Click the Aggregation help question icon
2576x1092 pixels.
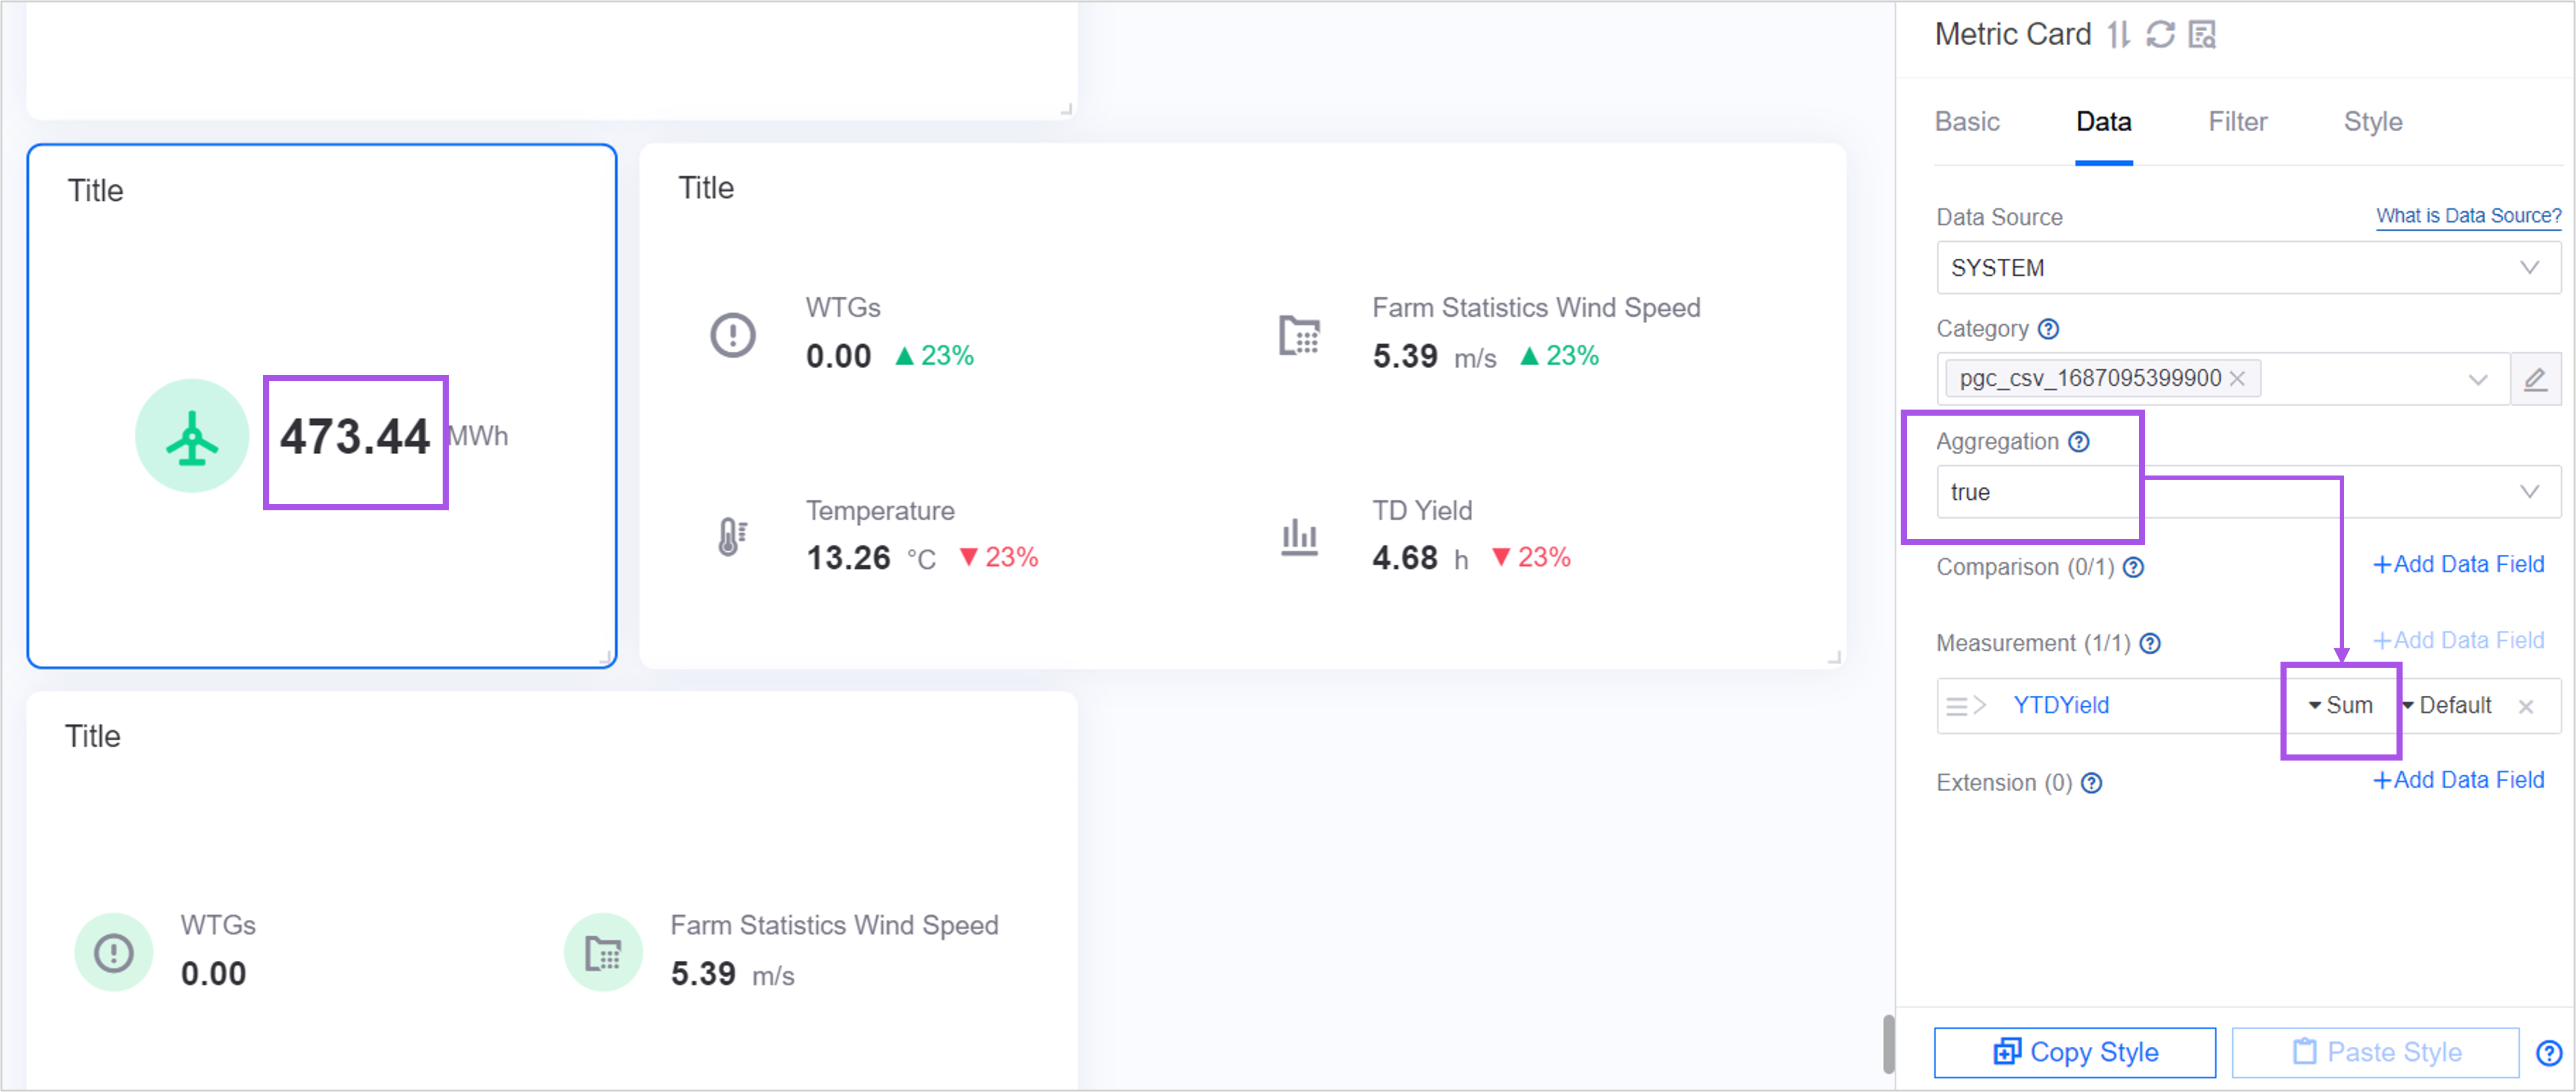point(2079,442)
